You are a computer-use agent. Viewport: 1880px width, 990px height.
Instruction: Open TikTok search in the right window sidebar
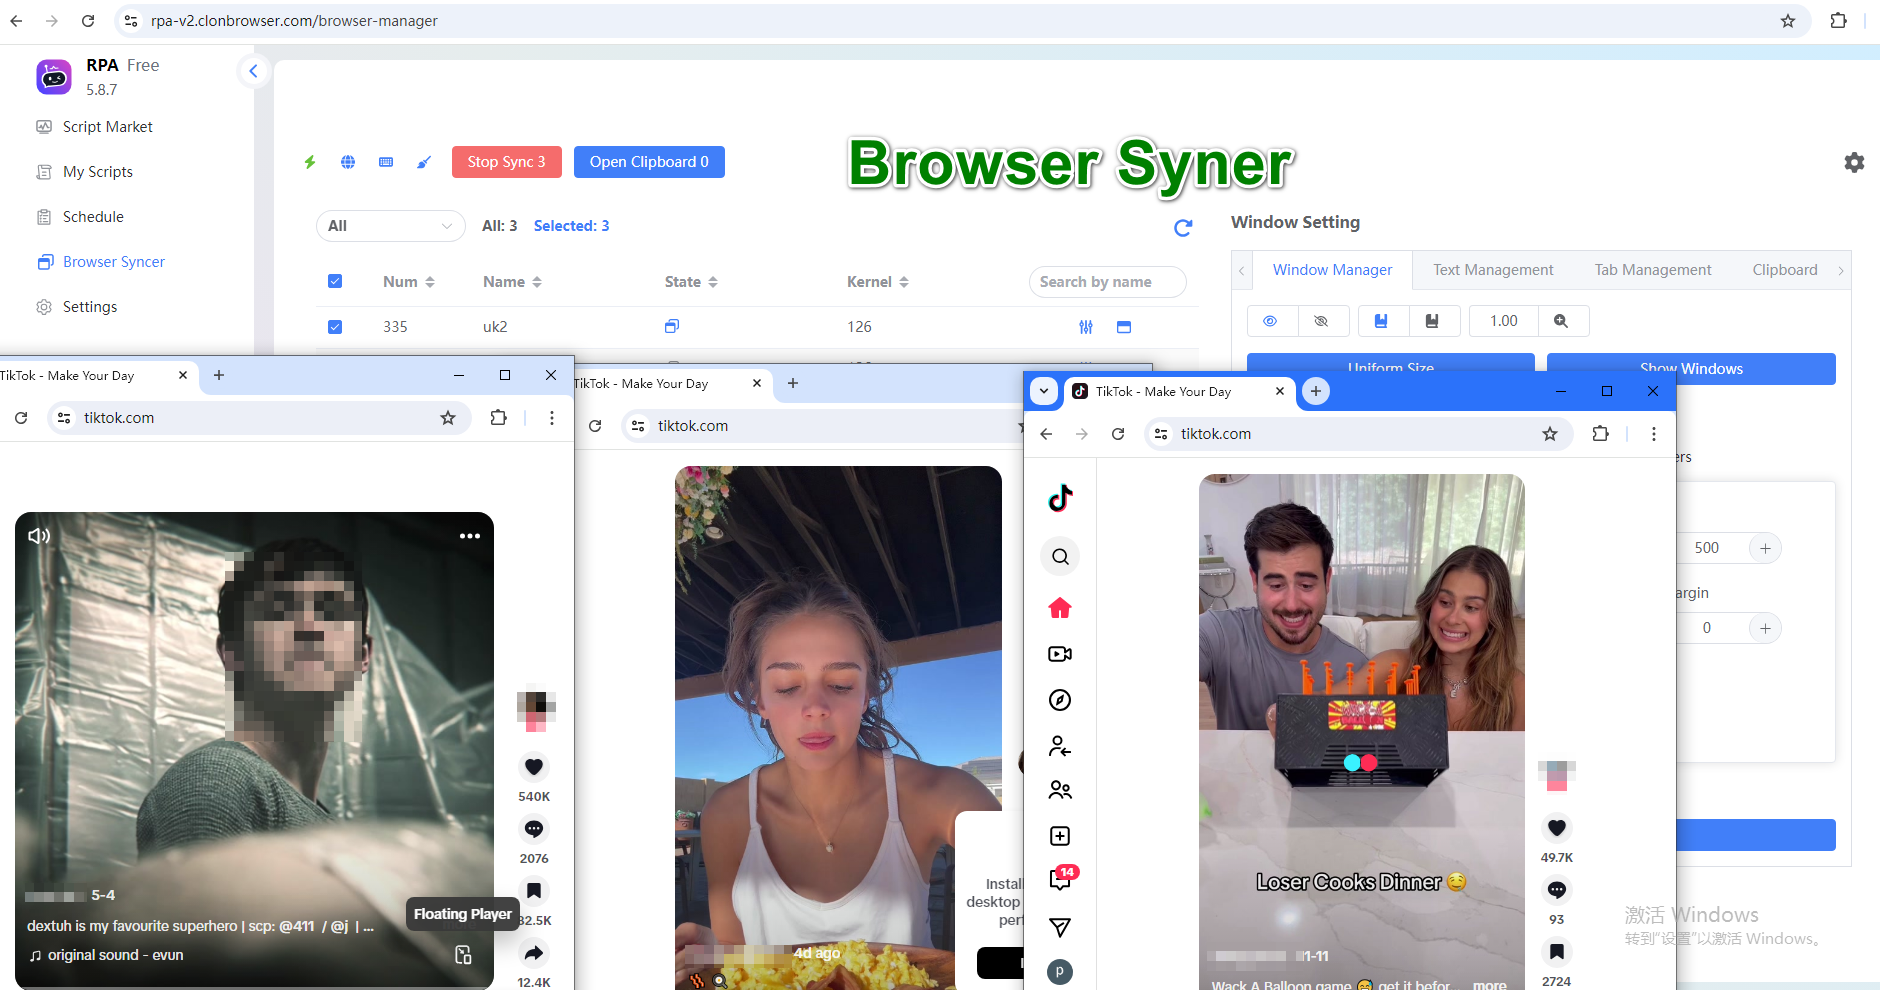[1060, 557]
